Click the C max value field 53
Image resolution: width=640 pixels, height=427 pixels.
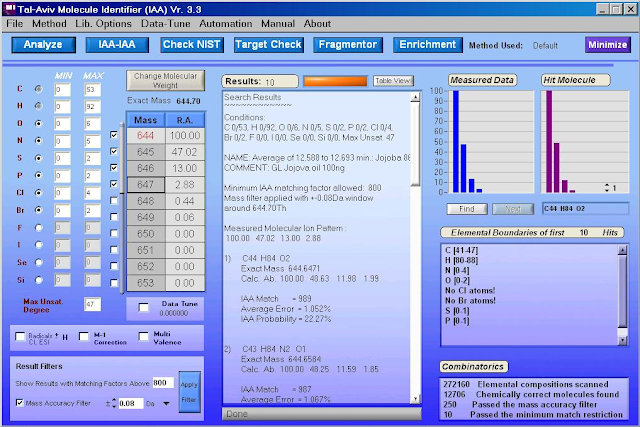(x=92, y=89)
